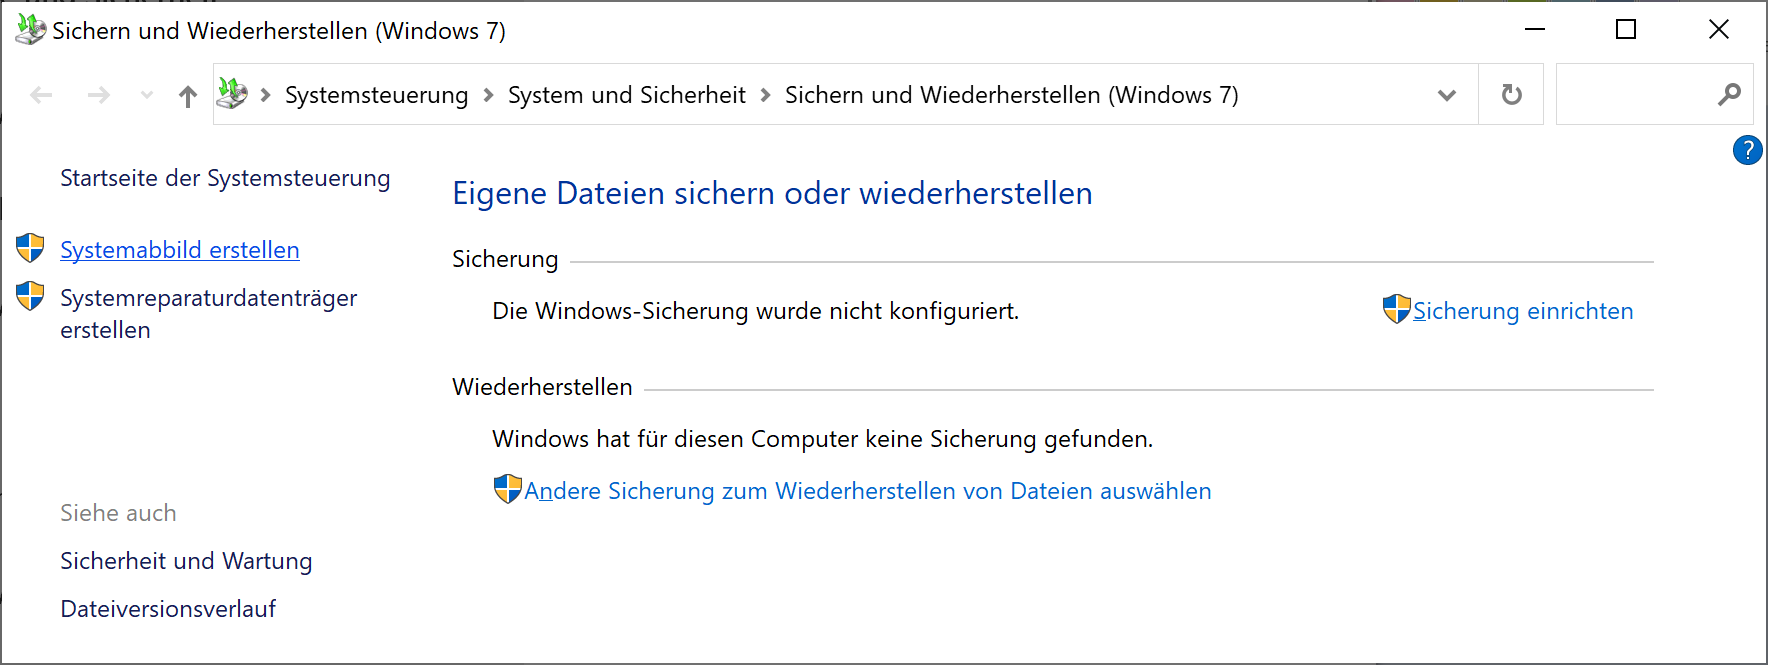This screenshot has width=1768, height=665.
Task: Open the address bar history dropdown
Action: point(1446,96)
